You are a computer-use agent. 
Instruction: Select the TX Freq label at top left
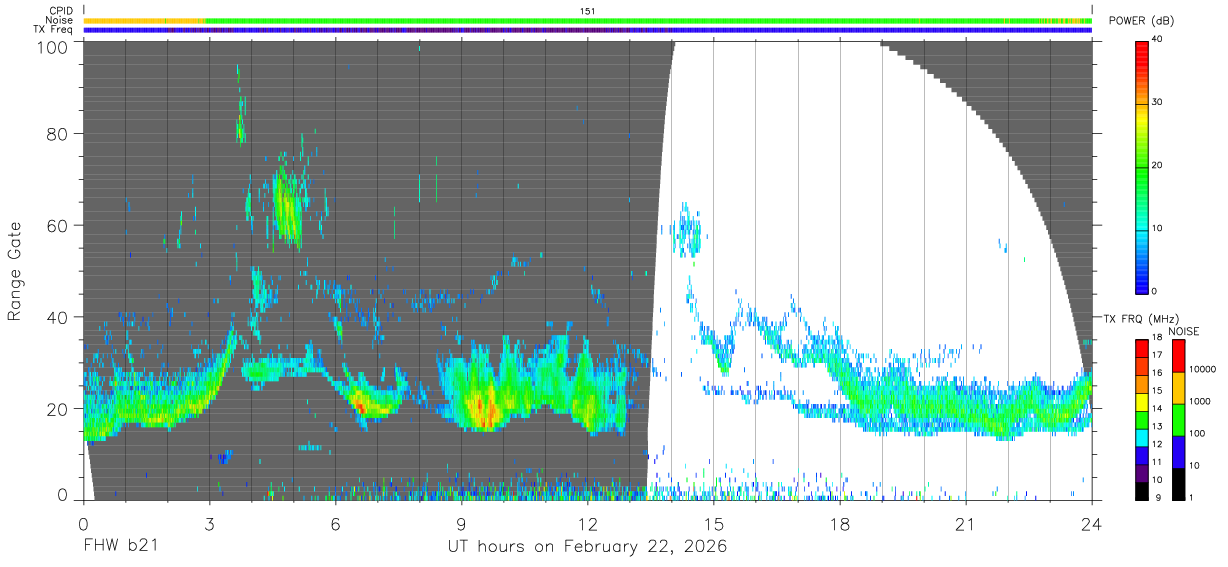tap(55, 30)
